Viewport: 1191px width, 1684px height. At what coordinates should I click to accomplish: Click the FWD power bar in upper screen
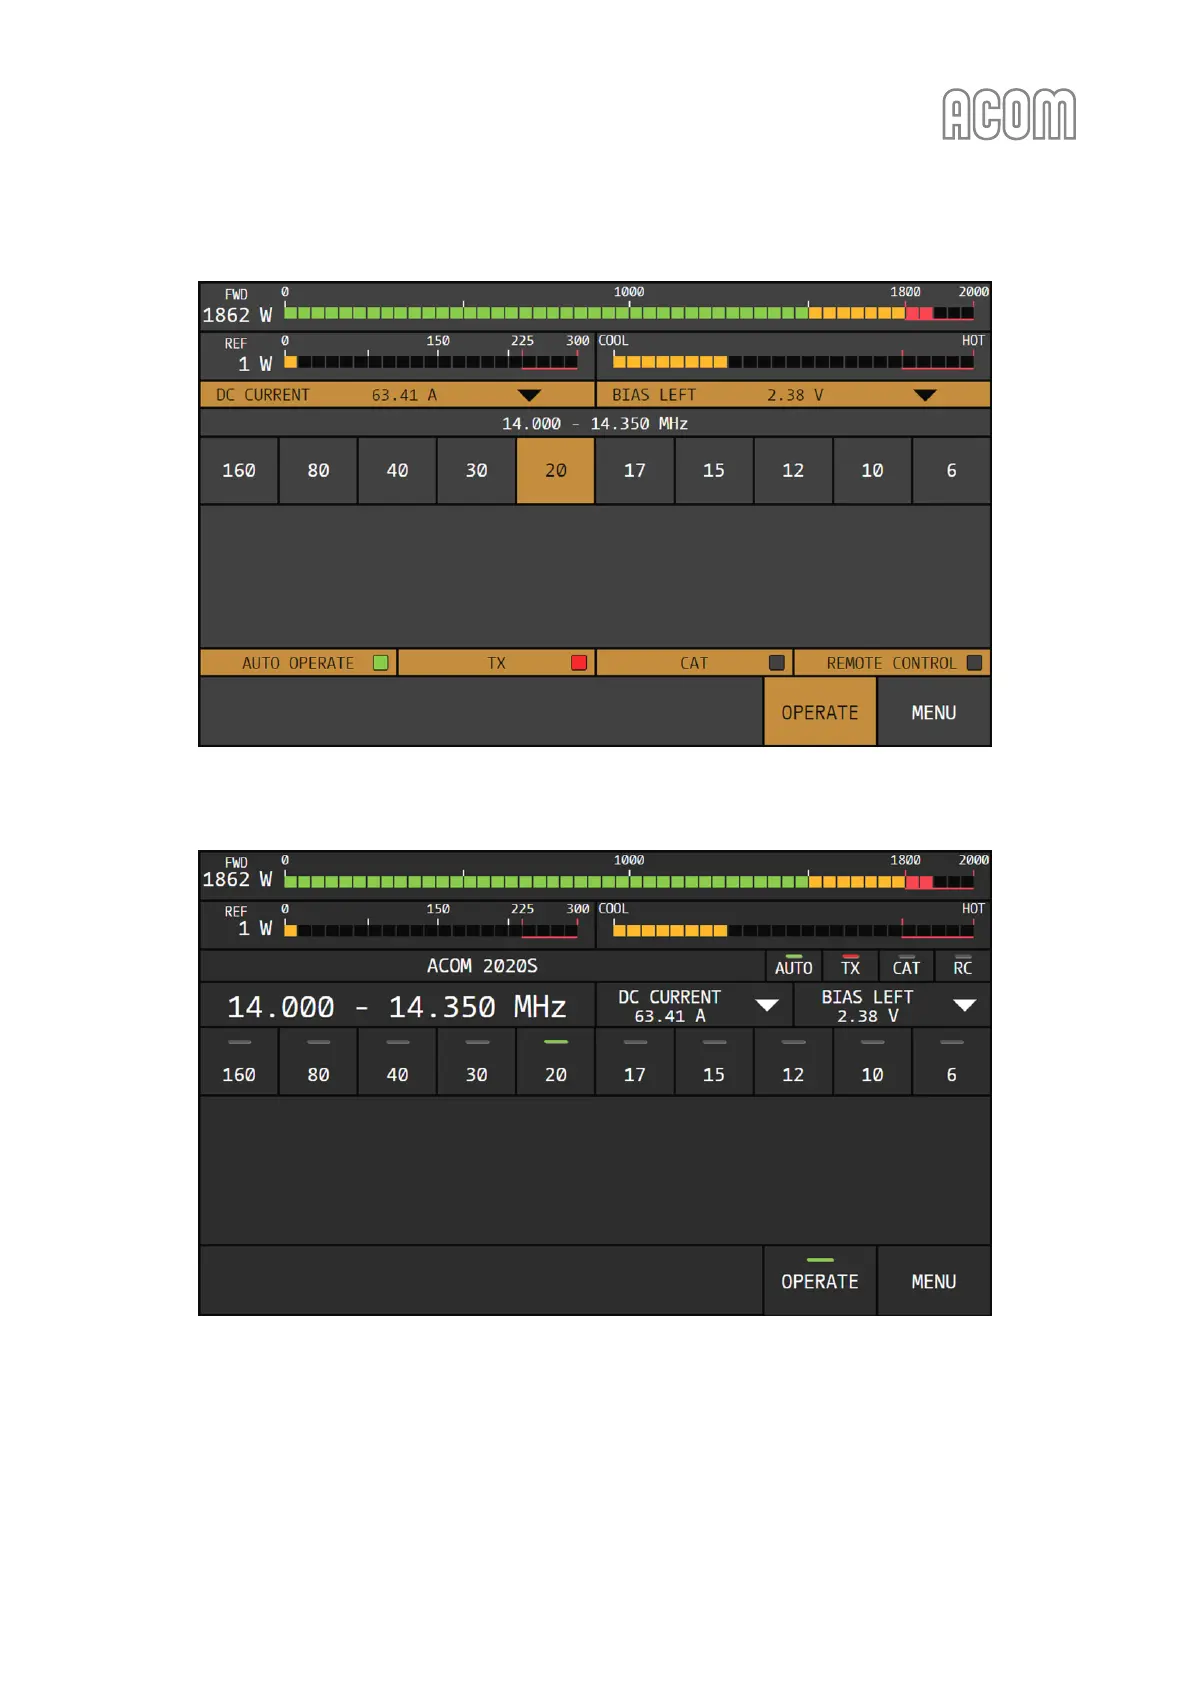tap(629, 312)
